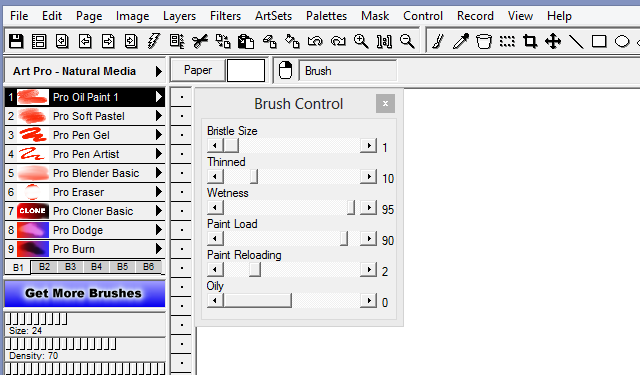Open the Filters menu
The width and height of the screenshot is (640, 375).
click(x=225, y=16)
